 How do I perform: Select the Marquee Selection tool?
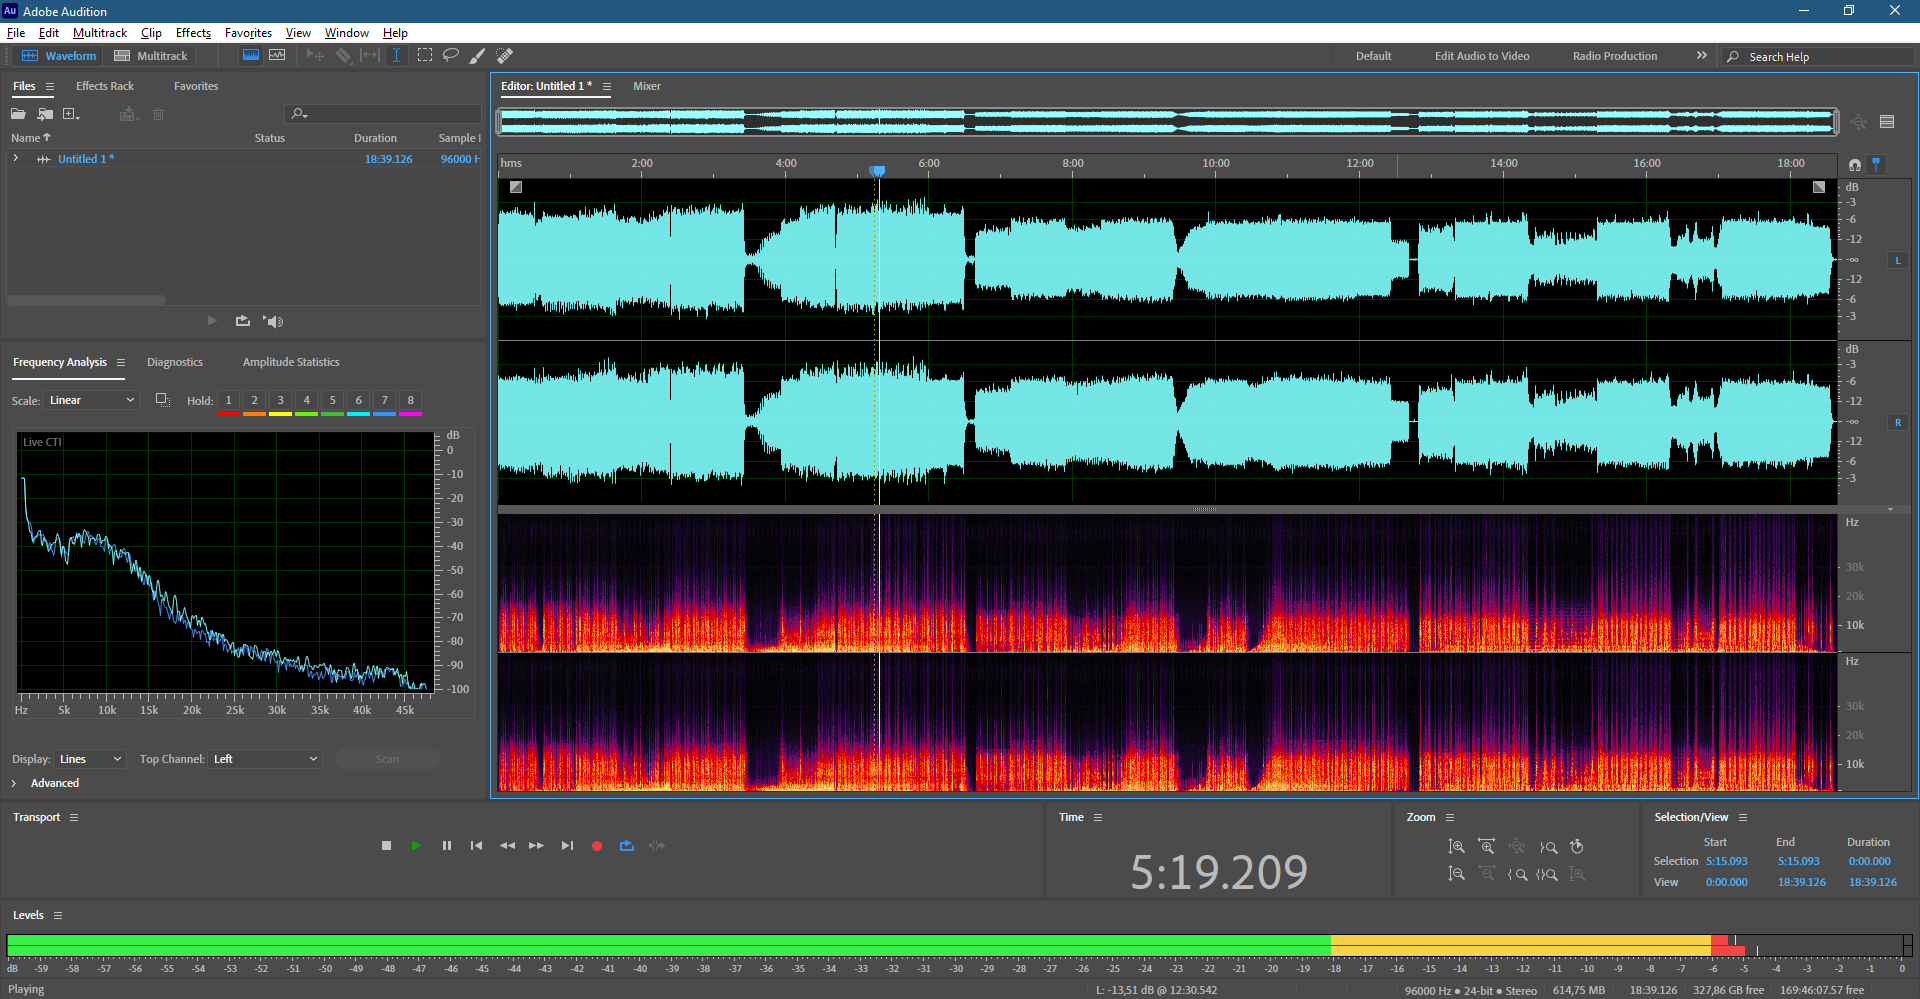(x=425, y=56)
